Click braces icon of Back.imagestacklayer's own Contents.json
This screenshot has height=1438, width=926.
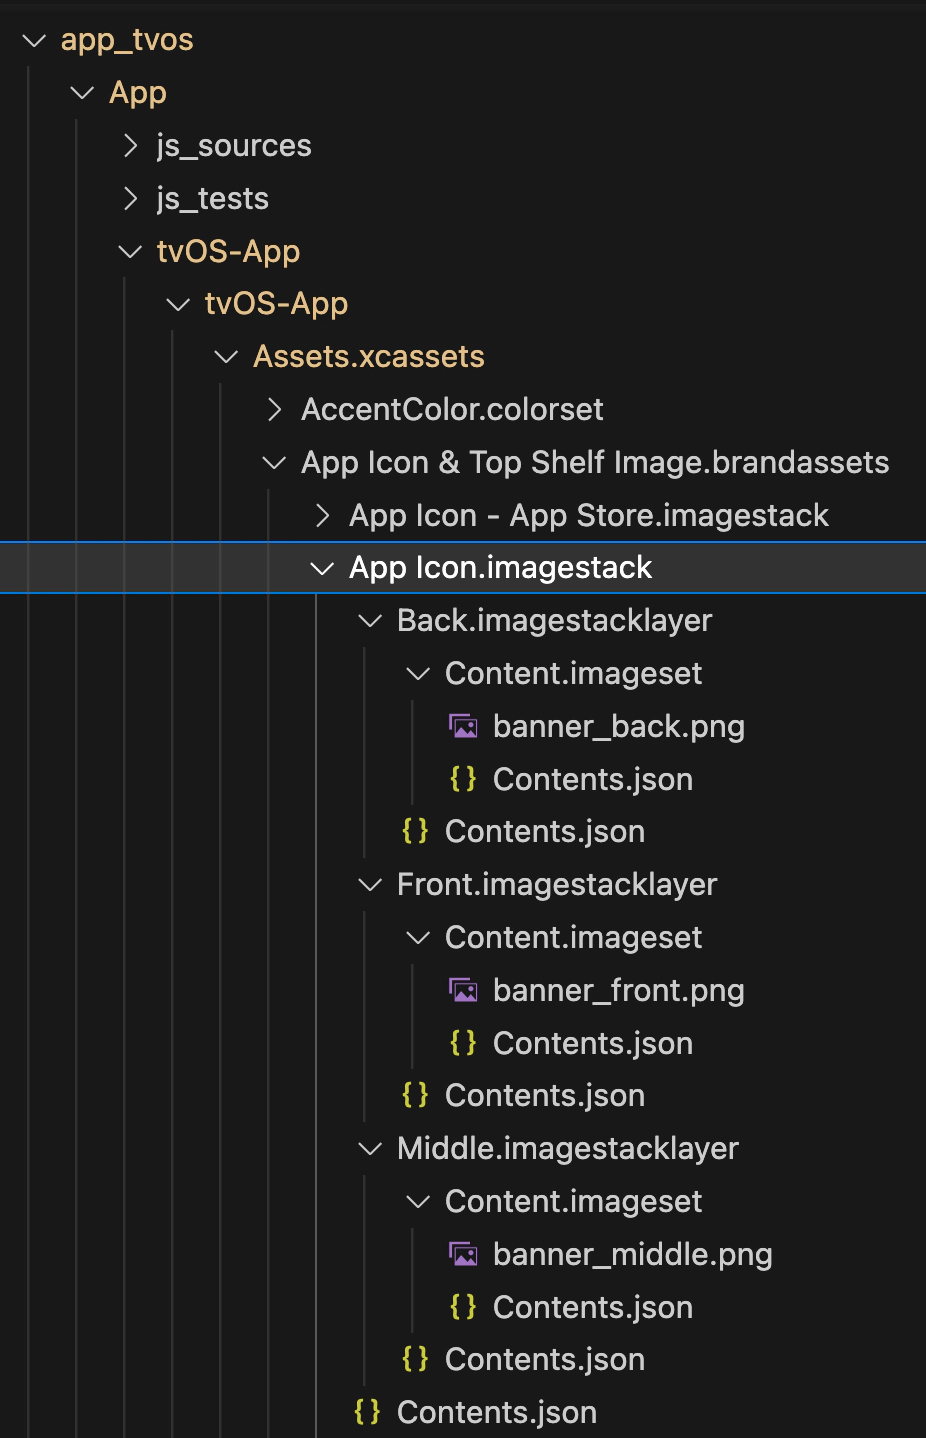[x=415, y=831]
